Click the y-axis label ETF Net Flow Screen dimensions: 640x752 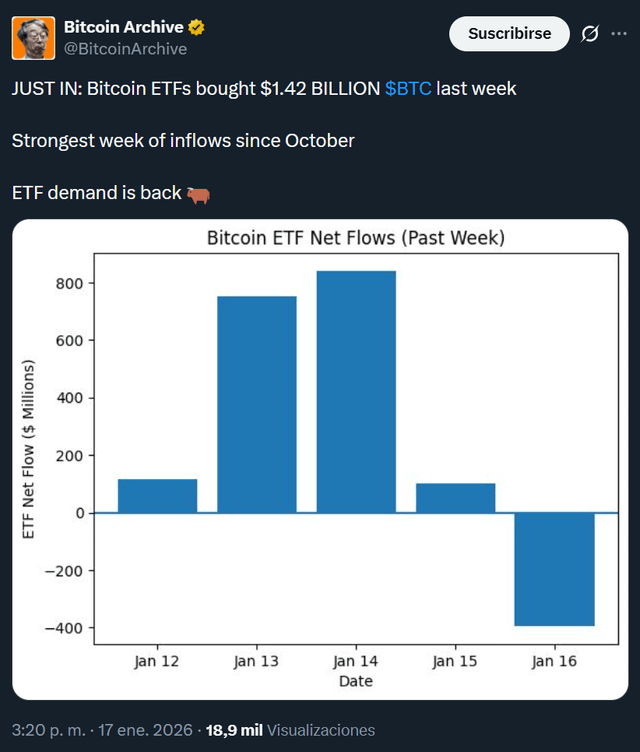(x=29, y=448)
